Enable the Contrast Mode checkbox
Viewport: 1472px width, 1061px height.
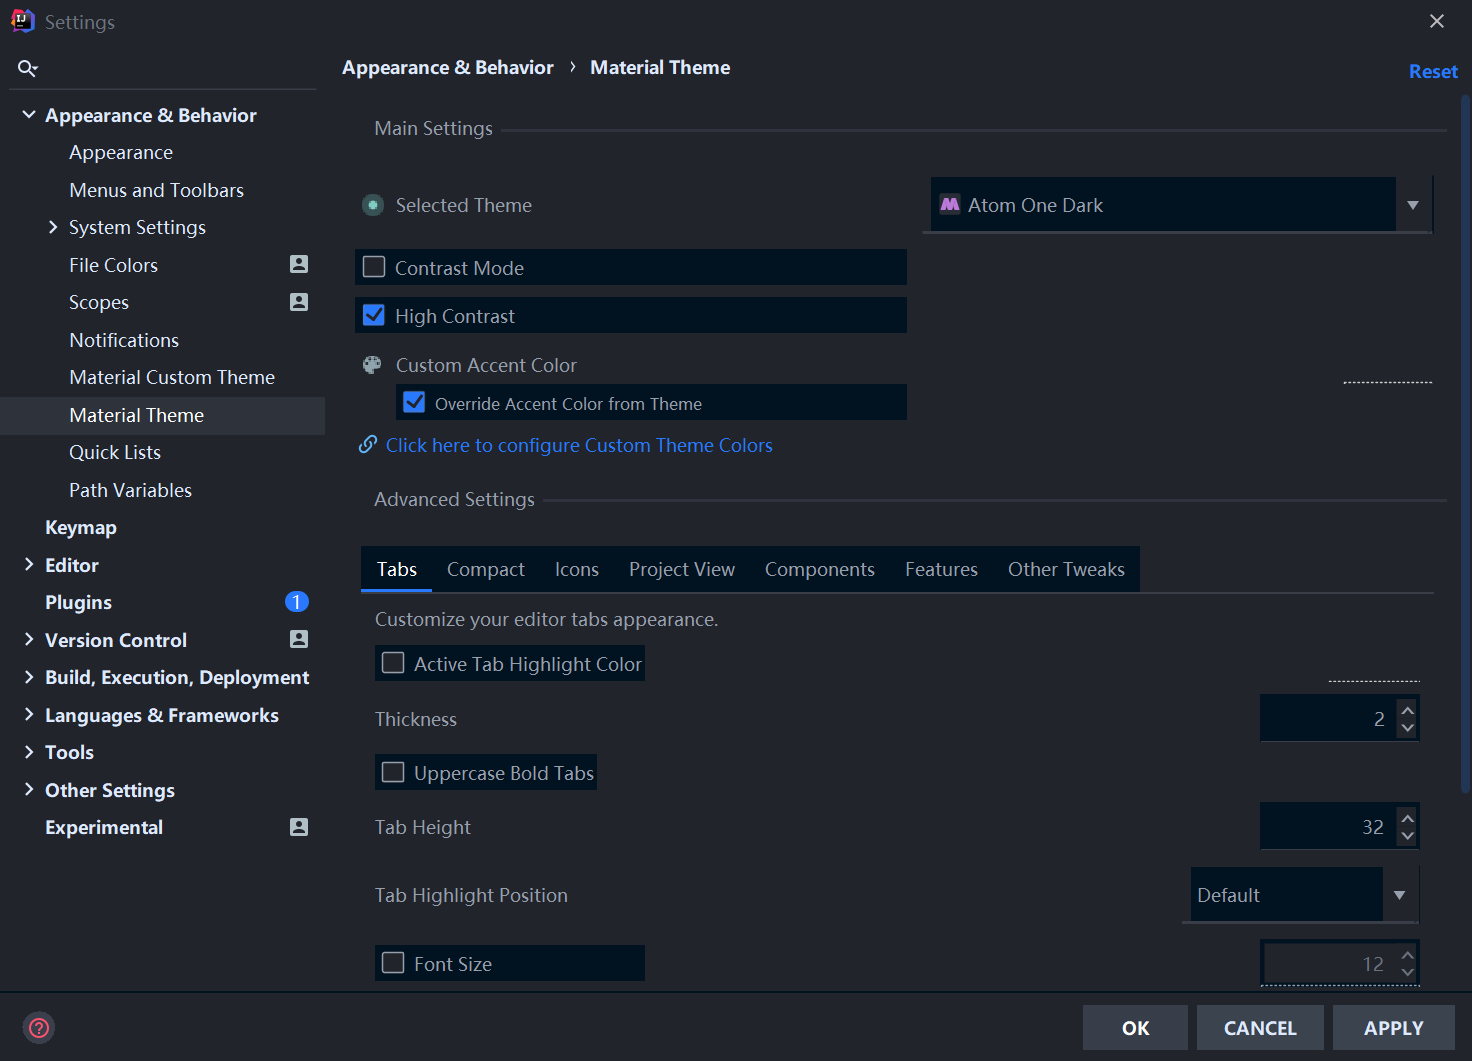374,267
